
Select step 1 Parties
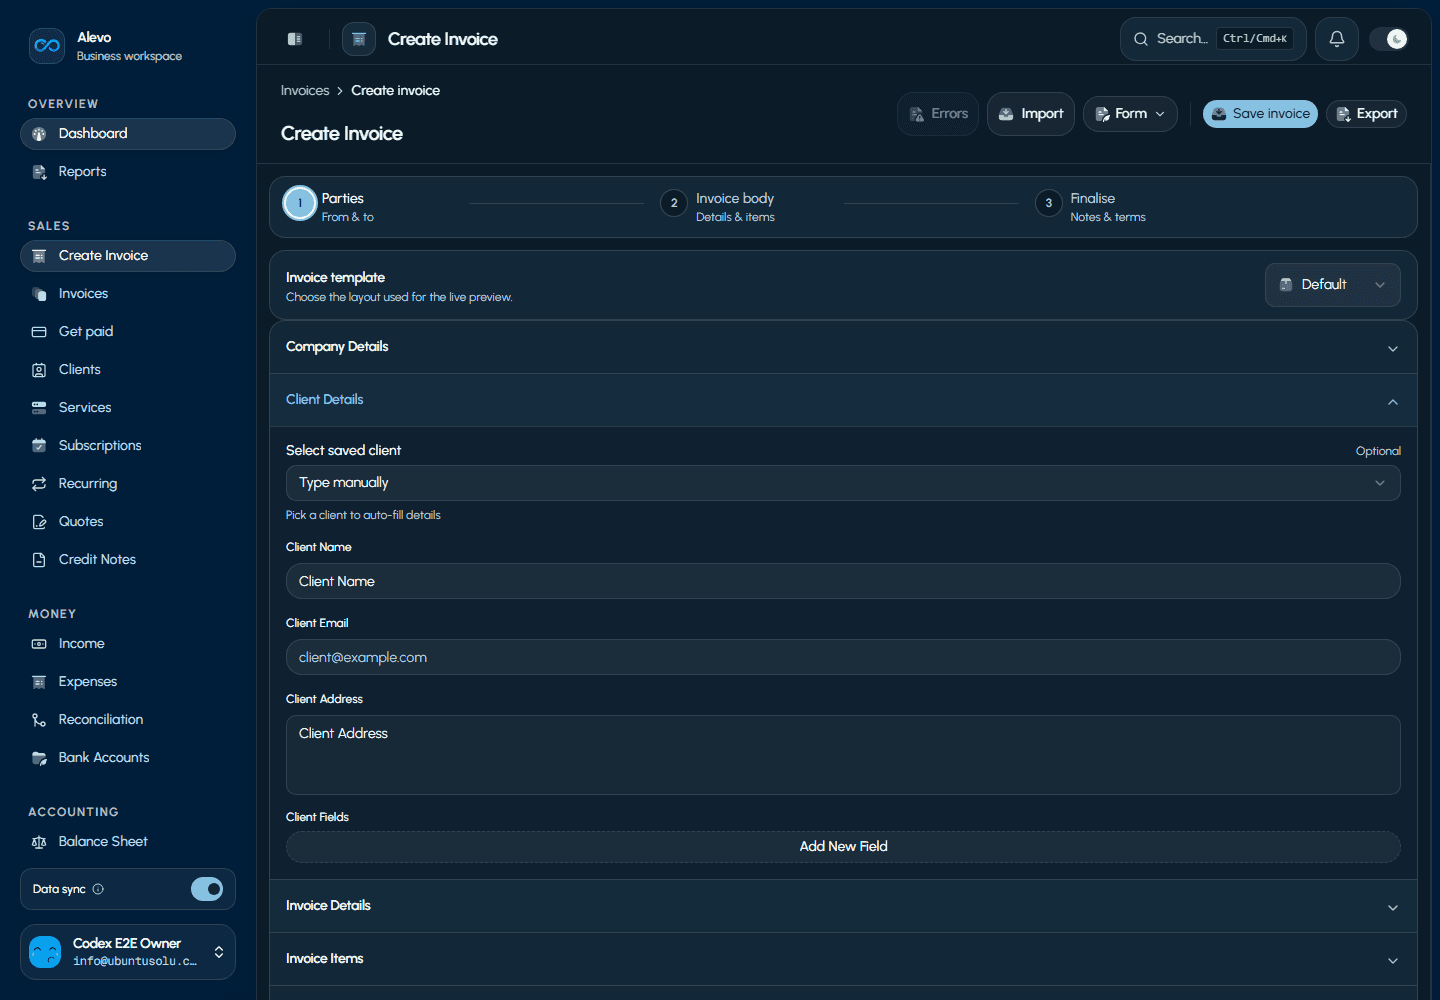tap(329, 207)
